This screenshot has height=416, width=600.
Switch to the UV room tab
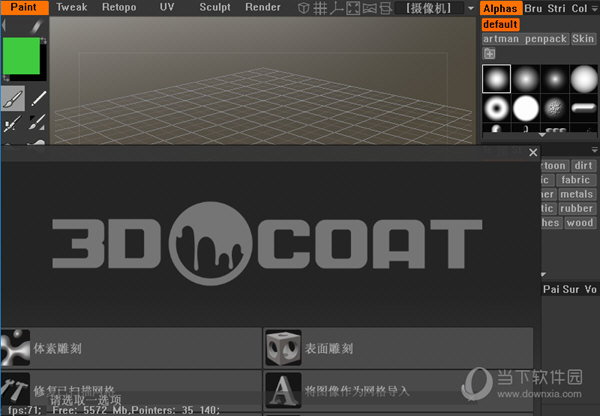(167, 7)
